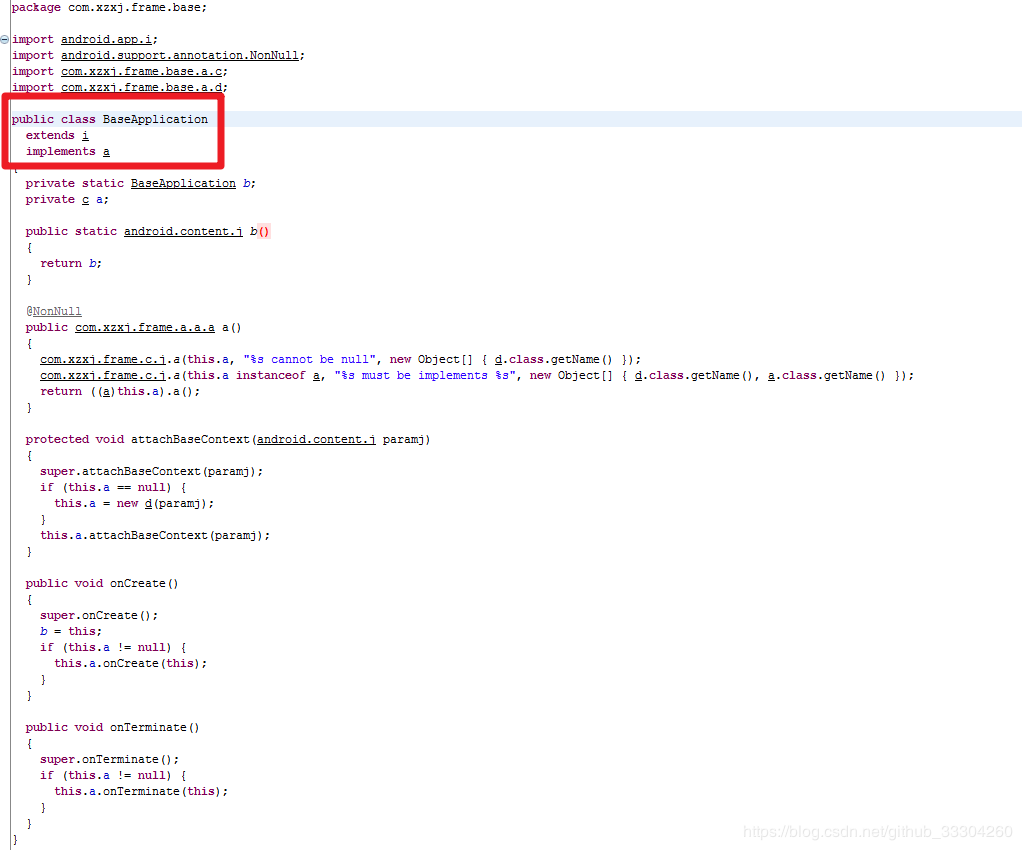Click the "%s cannot be null" string literal
Image resolution: width=1022 pixels, height=850 pixels.
tap(310, 359)
